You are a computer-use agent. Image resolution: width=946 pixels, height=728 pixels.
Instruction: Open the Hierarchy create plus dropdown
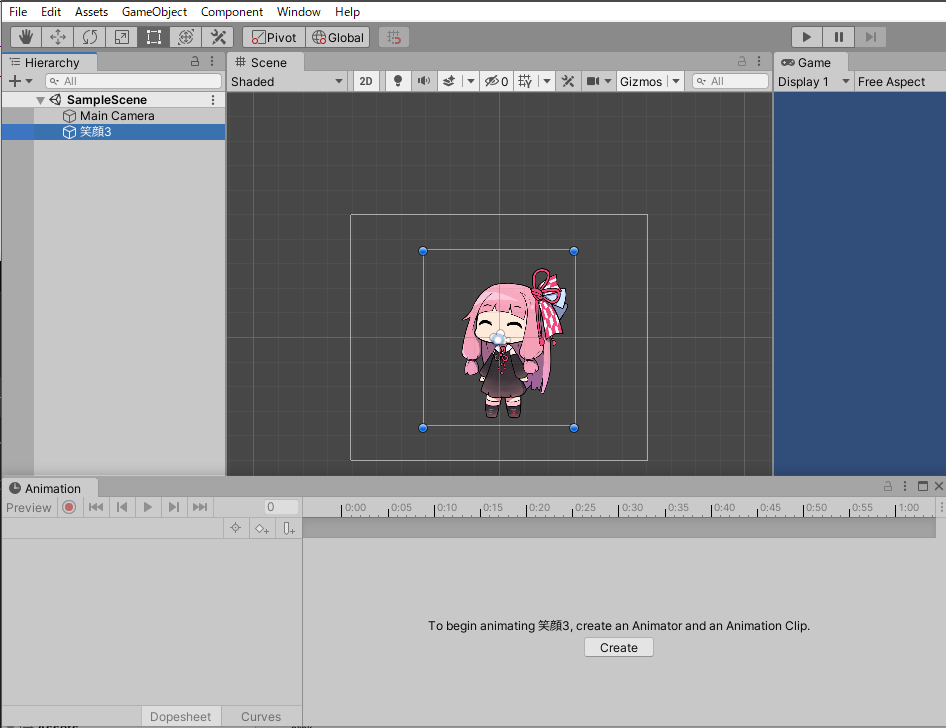tap(21, 81)
